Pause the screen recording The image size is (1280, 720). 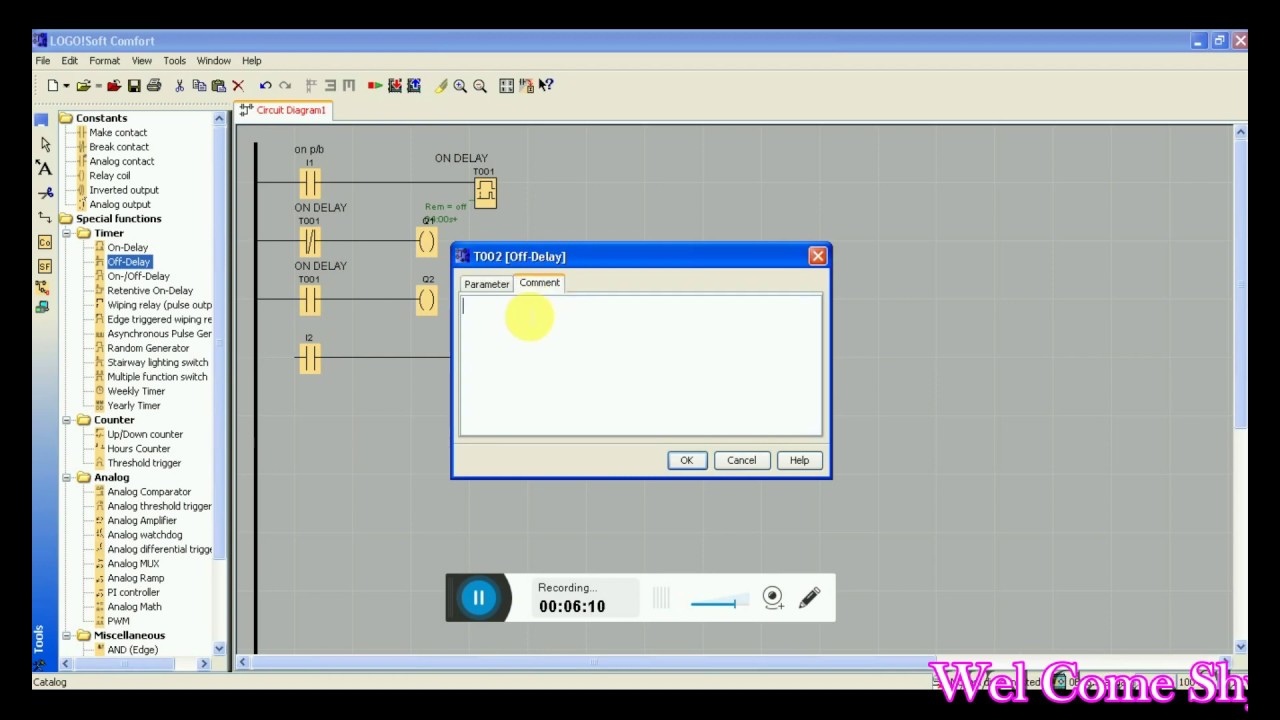pos(478,598)
